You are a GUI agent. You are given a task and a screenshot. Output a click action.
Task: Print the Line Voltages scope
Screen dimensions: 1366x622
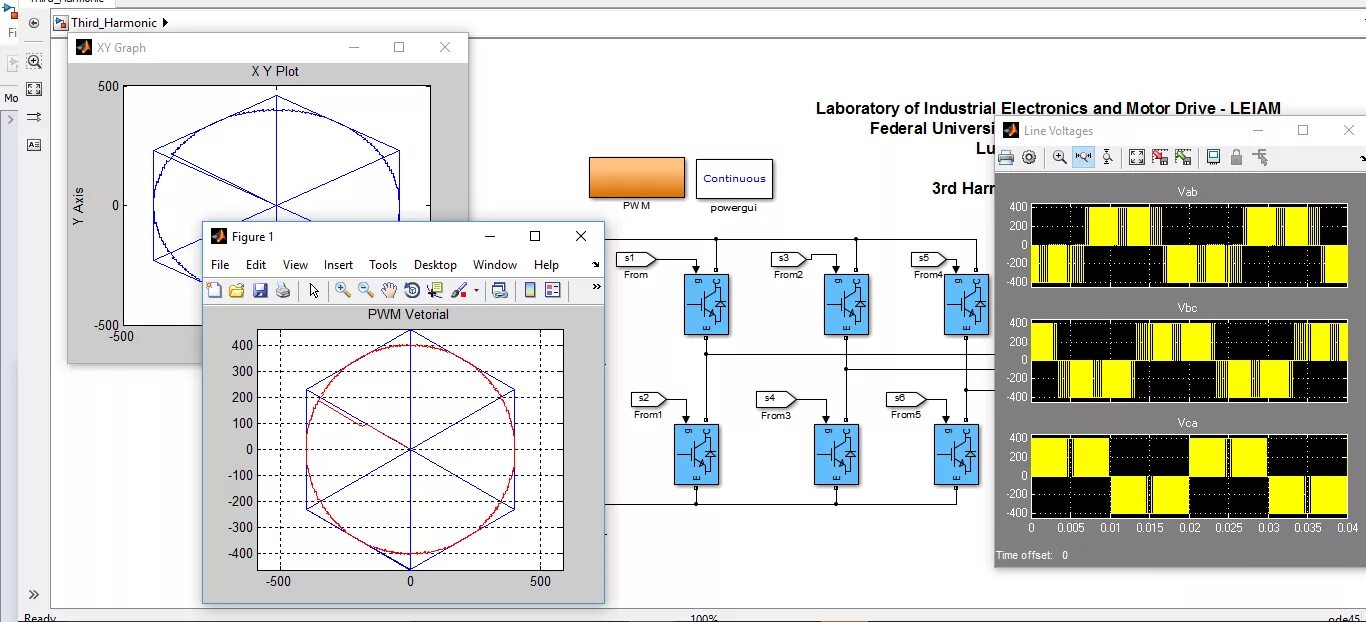click(x=1006, y=157)
